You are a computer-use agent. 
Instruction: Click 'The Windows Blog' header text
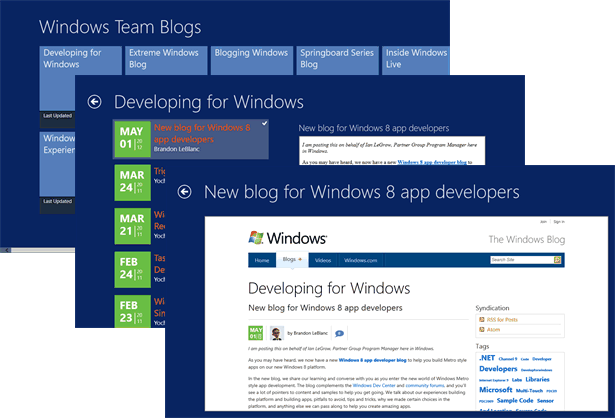[x=527, y=240]
